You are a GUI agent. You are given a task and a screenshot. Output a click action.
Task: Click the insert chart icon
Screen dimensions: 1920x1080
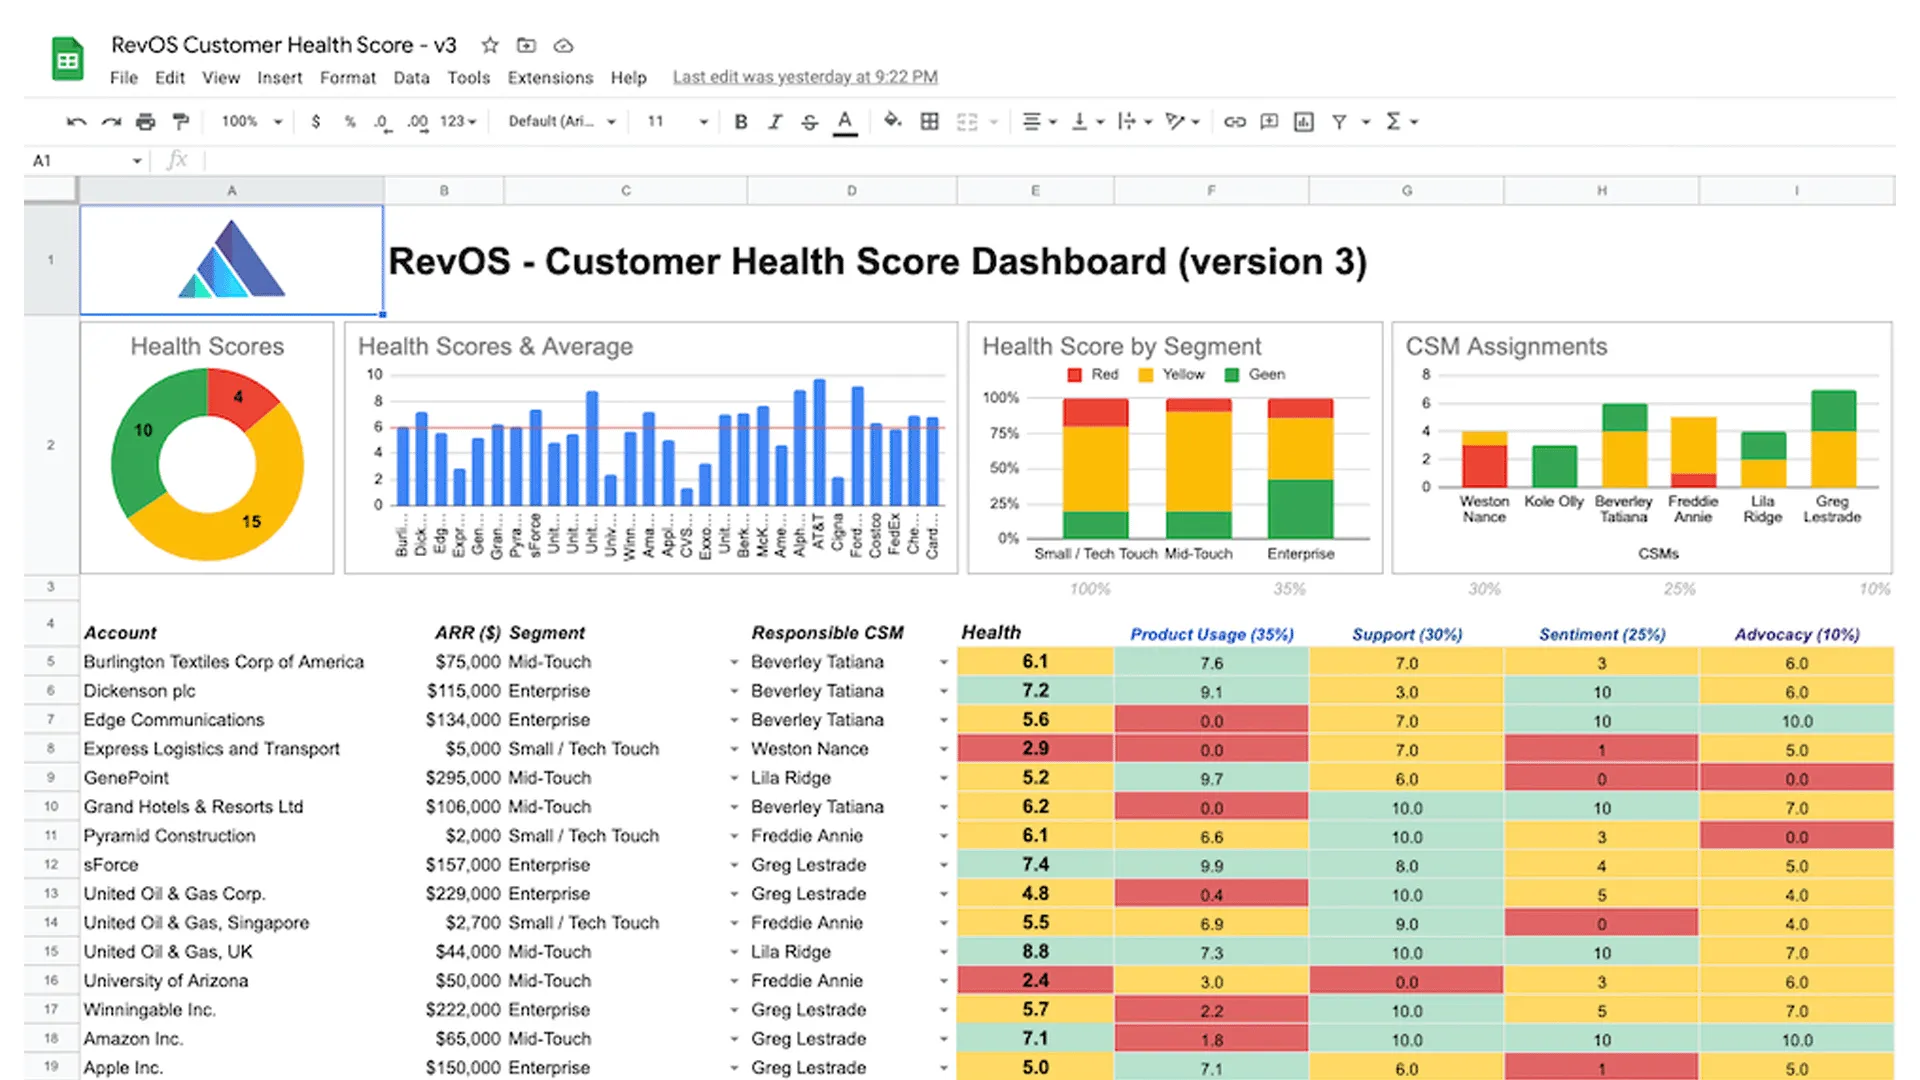[x=1303, y=122]
